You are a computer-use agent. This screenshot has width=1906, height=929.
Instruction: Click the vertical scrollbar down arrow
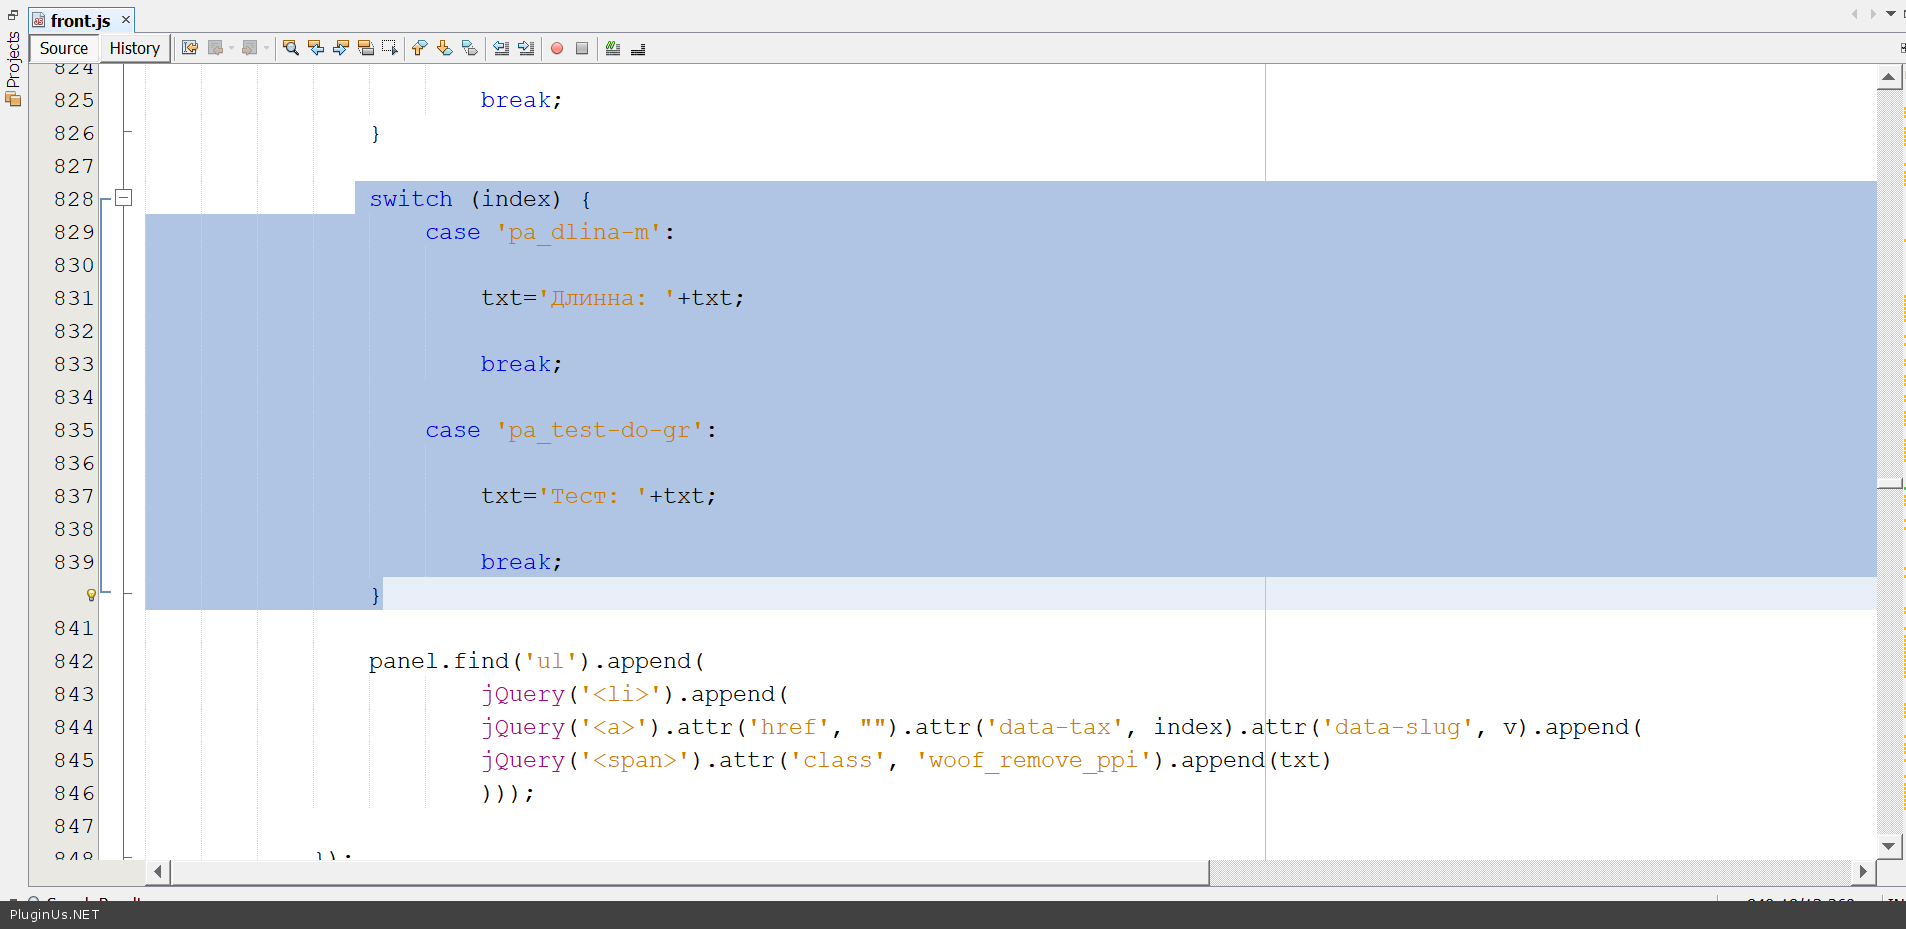tap(1889, 846)
